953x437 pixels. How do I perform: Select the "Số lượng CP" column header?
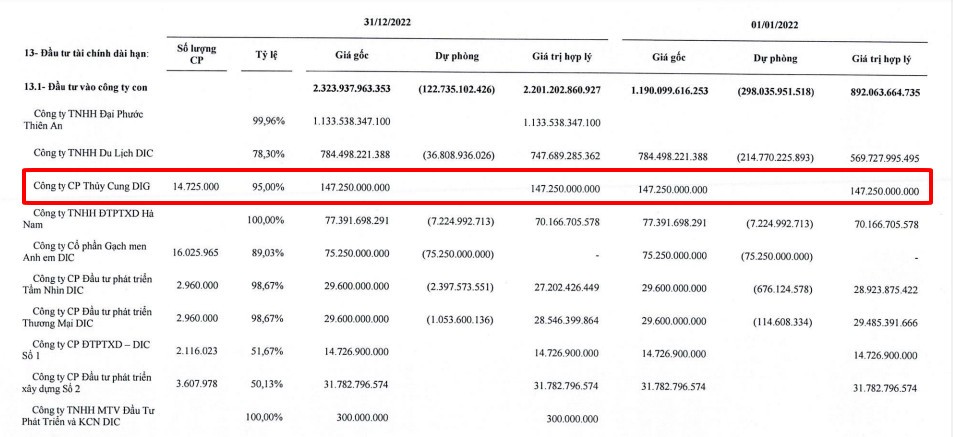(x=196, y=53)
